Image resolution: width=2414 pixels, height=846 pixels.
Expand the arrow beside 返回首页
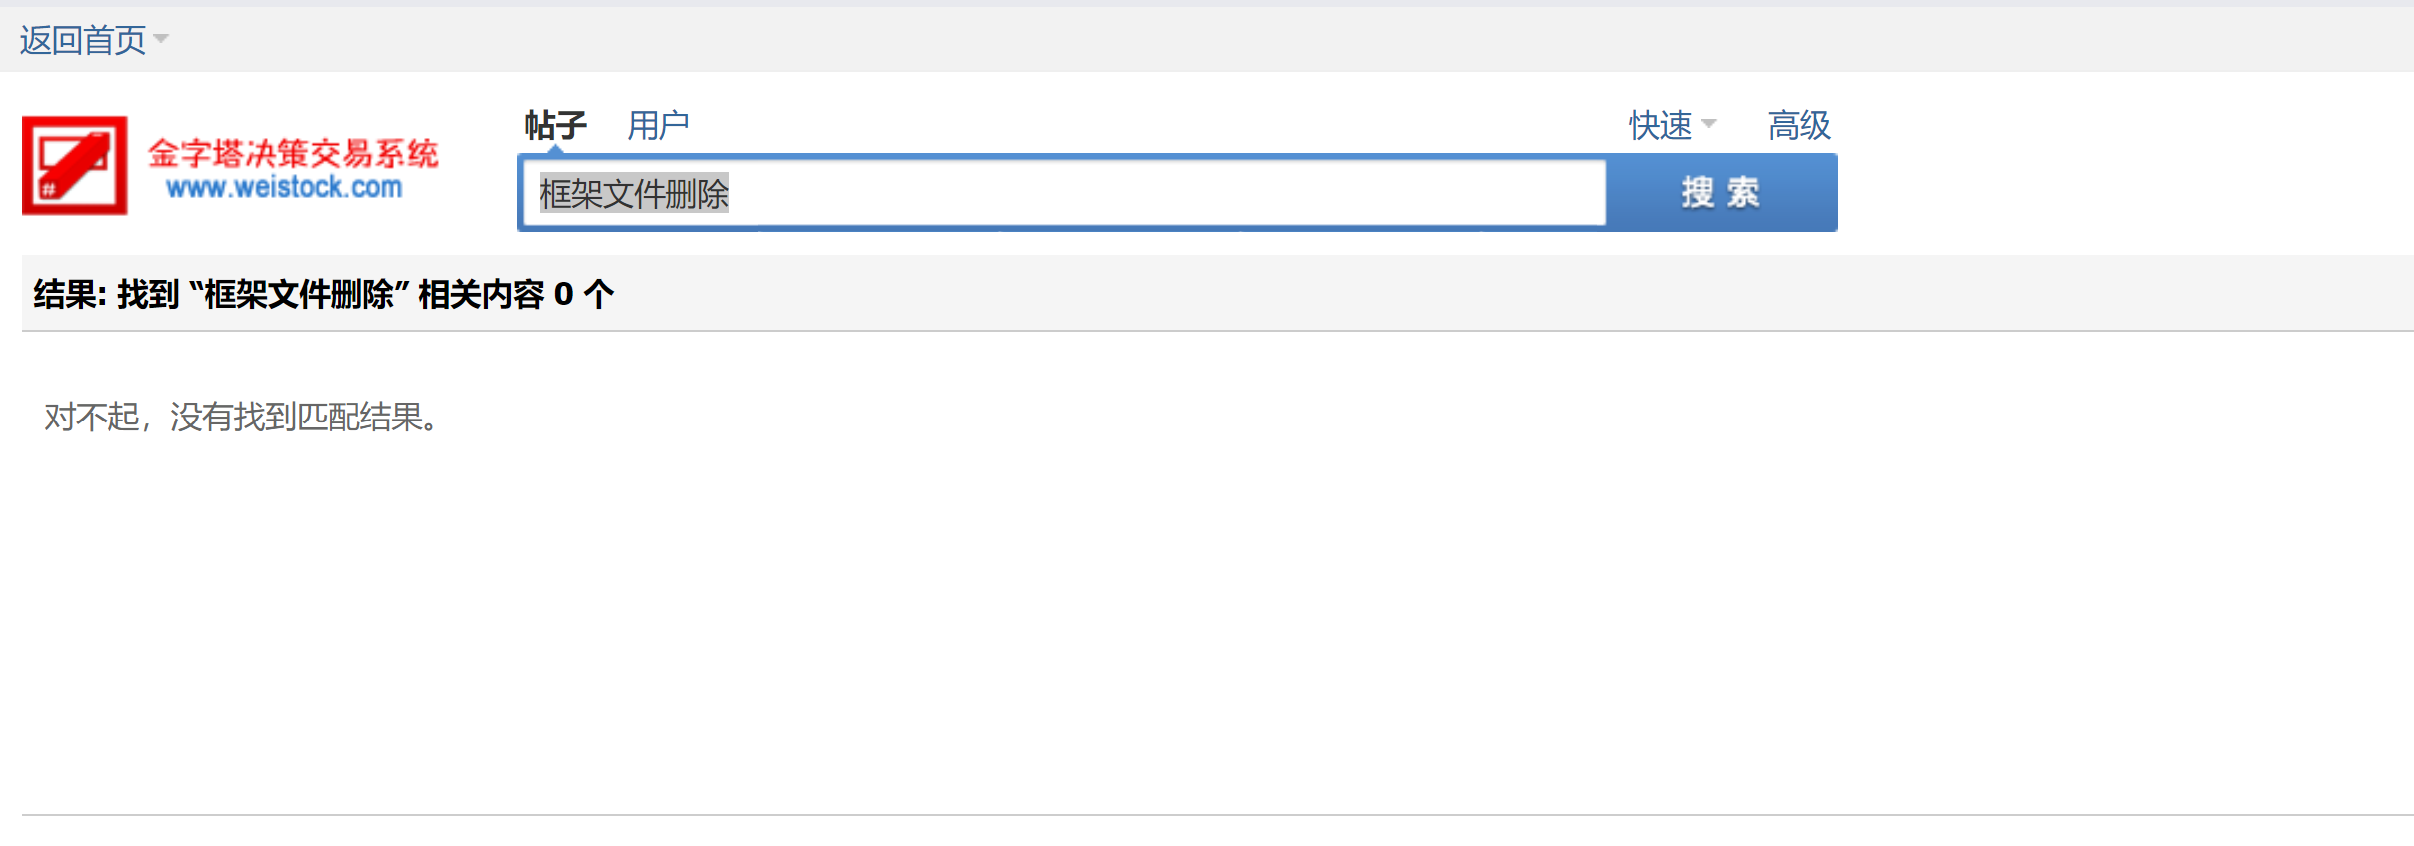[x=161, y=39]
